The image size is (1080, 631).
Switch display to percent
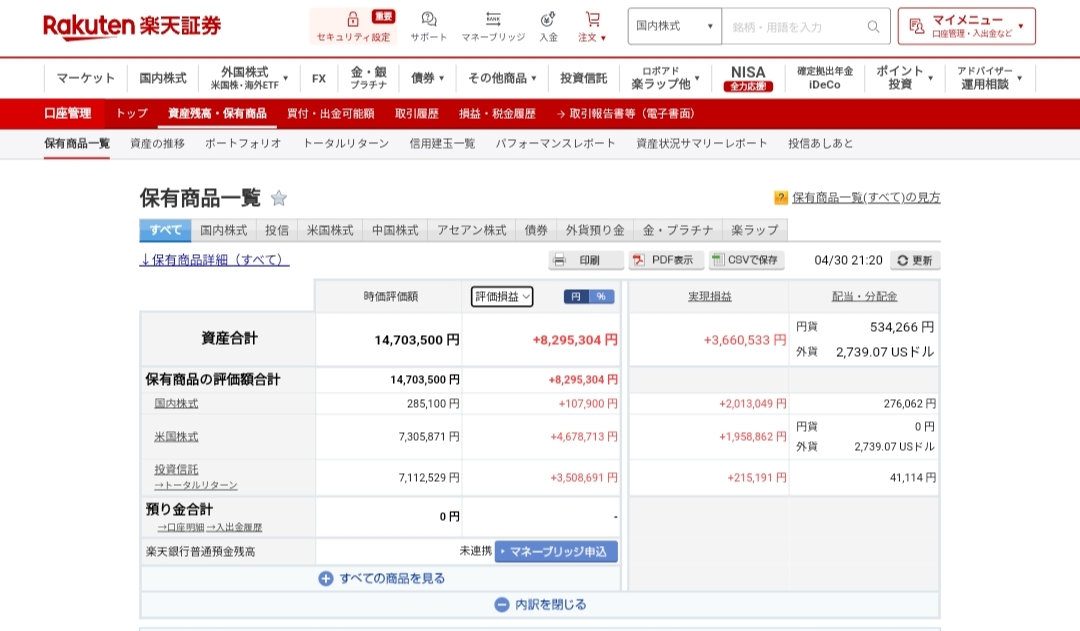coord(601,297)
